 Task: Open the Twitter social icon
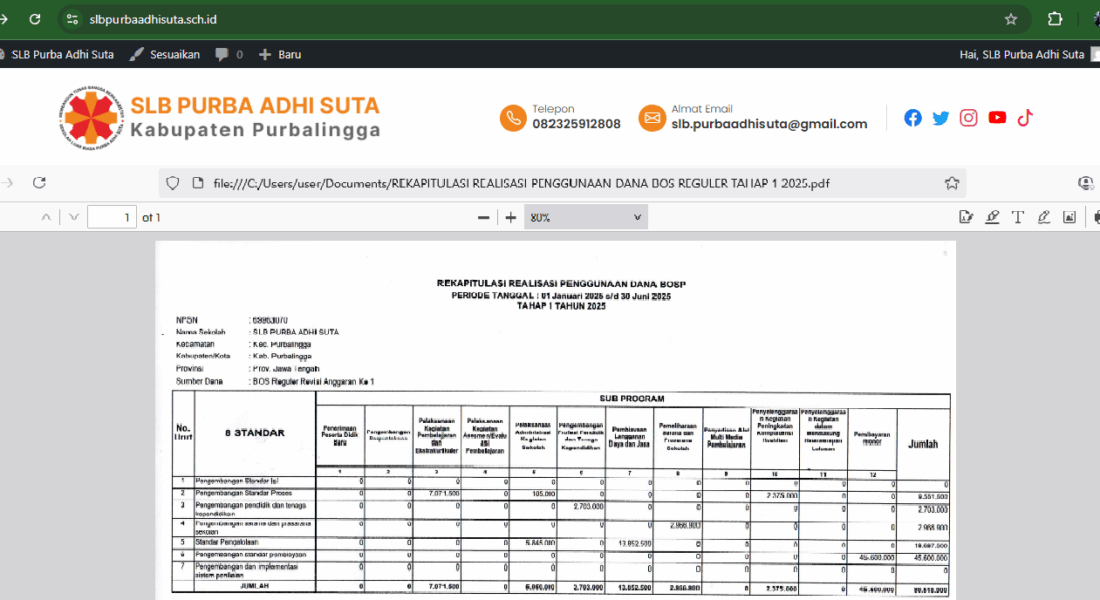pyautogui.click(x=941, y=118)
